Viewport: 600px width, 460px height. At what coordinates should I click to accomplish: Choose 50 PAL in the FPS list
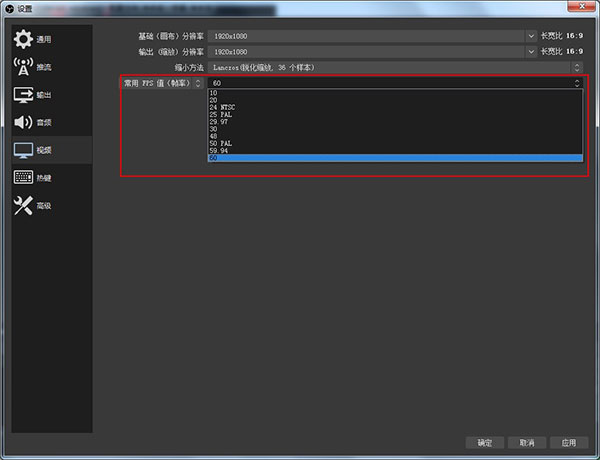click(x=395, y=144)
